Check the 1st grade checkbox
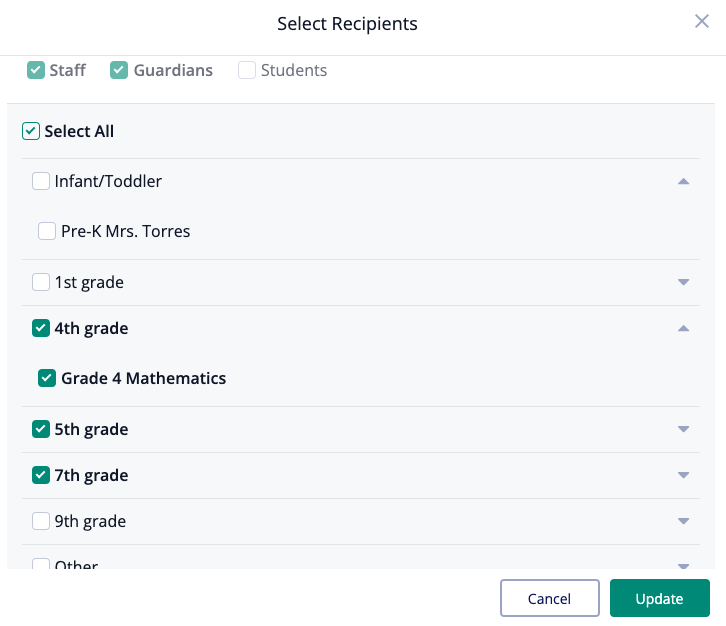This screenshot has height=626, width=726. [x=41, y=282]
